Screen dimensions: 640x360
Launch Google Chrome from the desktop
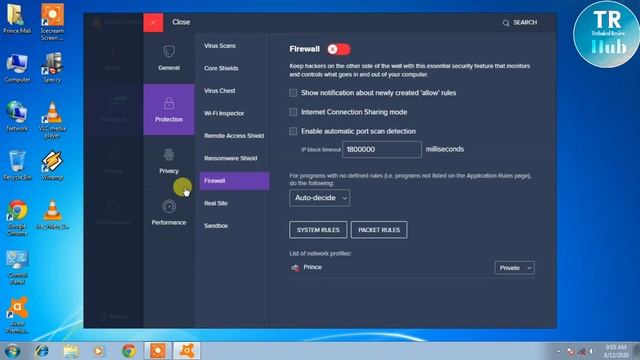[x=17, y=218]
